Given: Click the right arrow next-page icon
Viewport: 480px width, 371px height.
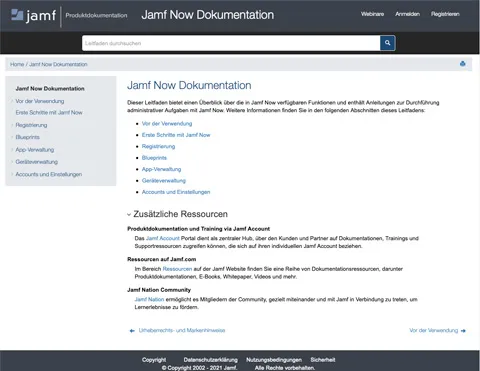Looking at the screenshot, I should (463, 331).
